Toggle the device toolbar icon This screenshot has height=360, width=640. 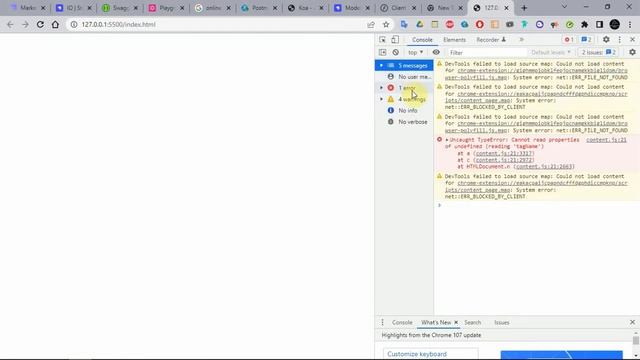coord(395,40)
